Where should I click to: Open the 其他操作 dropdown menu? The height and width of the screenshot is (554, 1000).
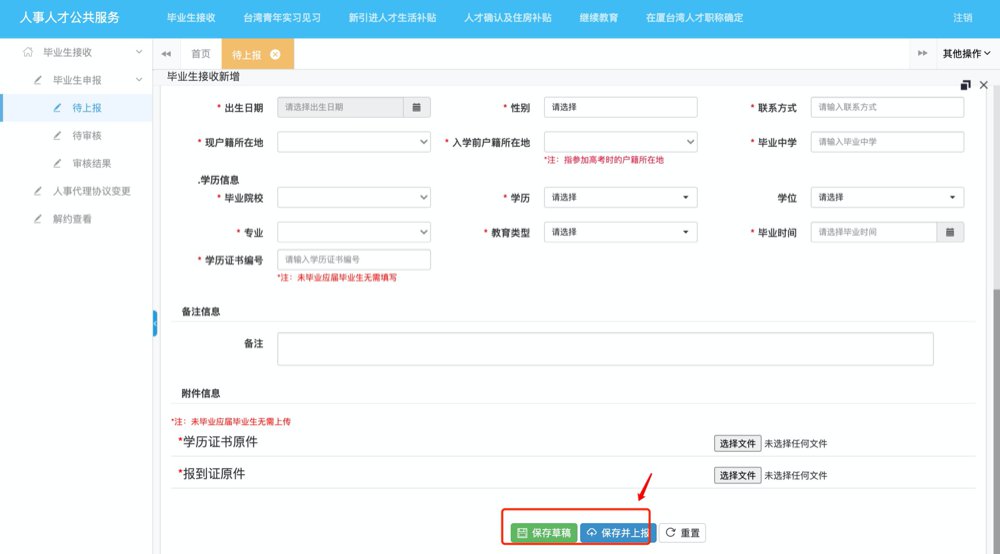pyautogui.click(x=965, y=54)
